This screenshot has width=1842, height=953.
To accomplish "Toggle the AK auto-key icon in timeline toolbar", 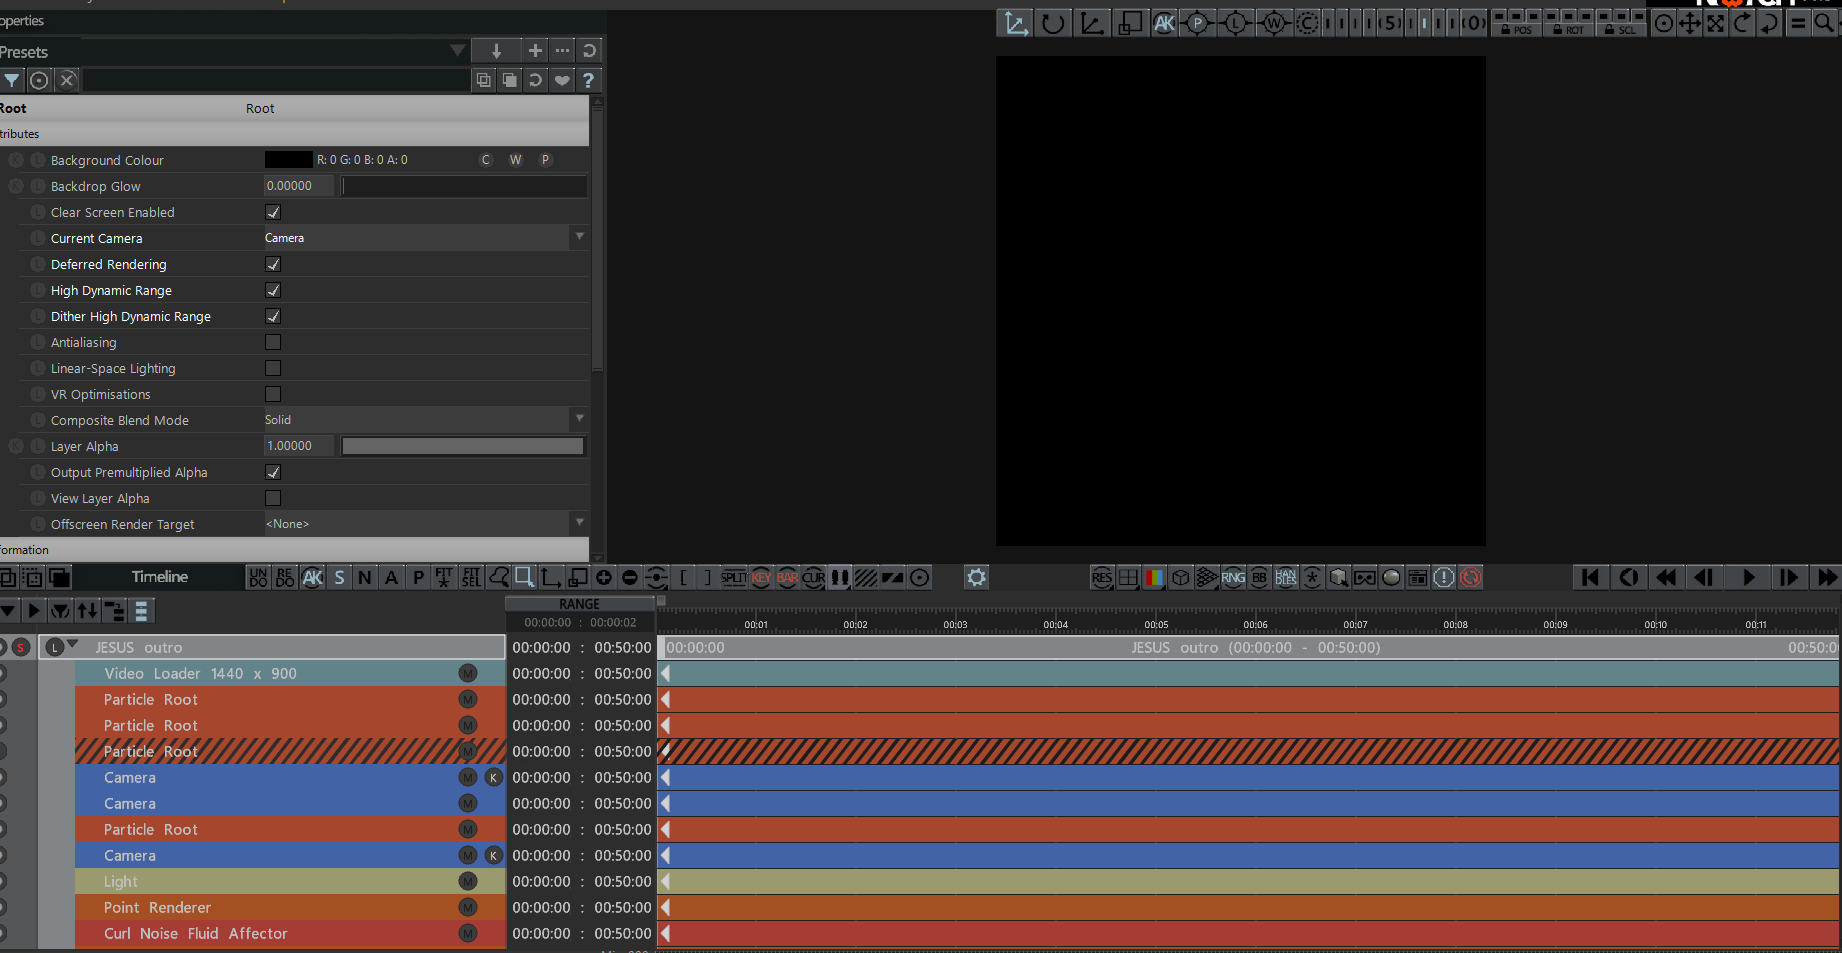I will [312, 577].
